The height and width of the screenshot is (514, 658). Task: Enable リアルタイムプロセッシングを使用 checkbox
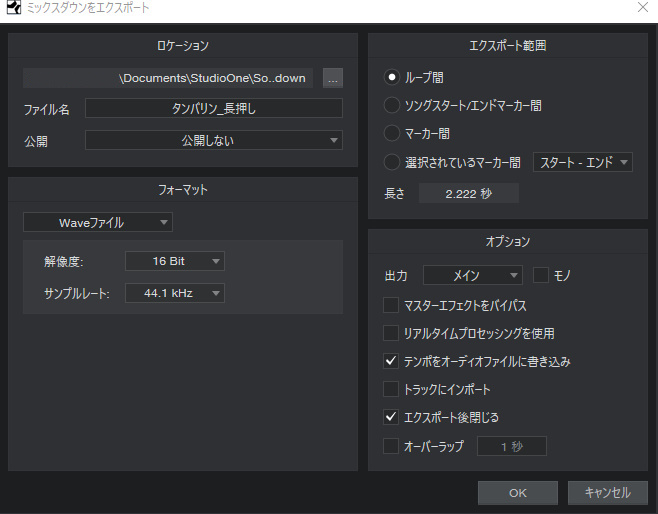pyautogui.click(x=391, y=333)
